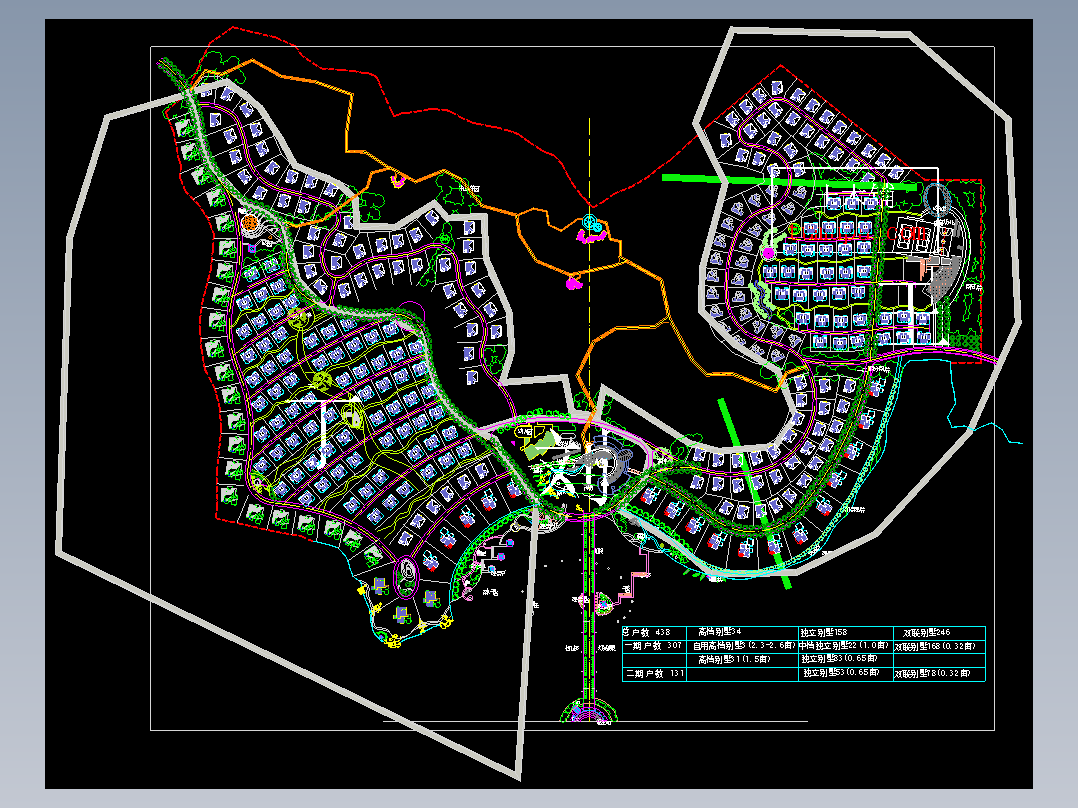Click the '高档别墅34' table cell
Viewport: 1078px width, 808px height.
pos(742,633)
